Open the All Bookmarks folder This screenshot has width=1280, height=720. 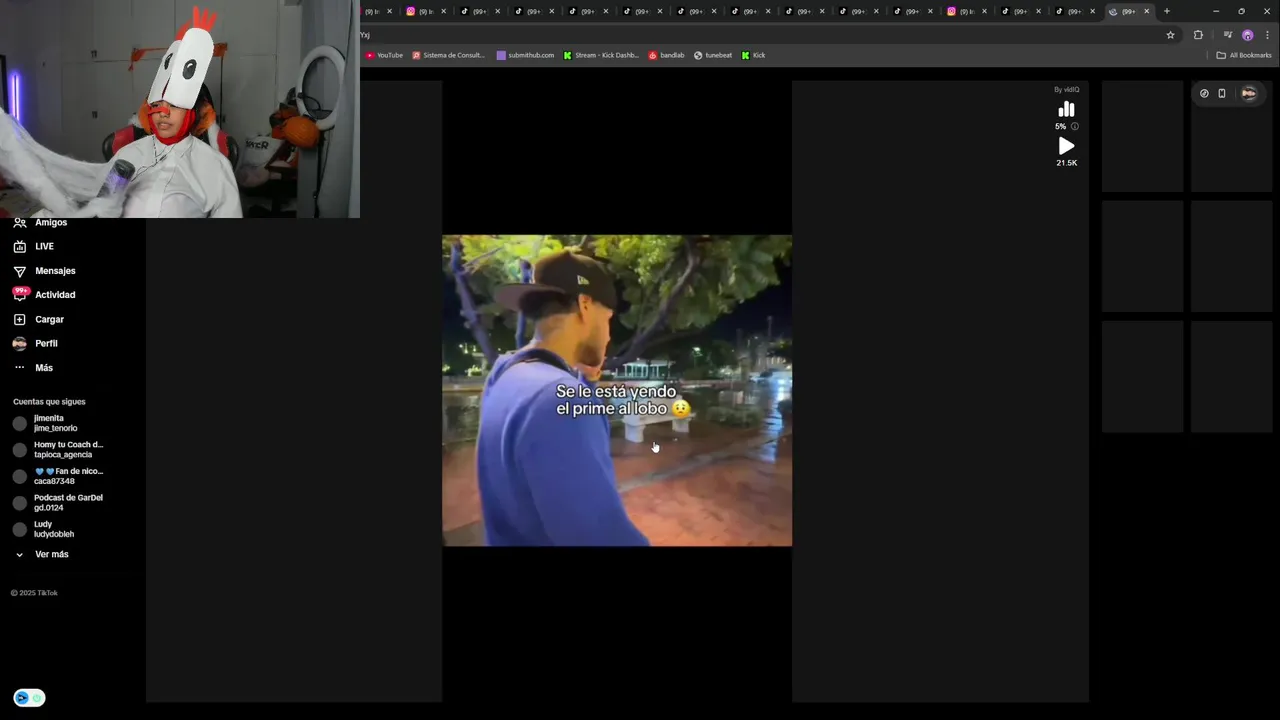point(1244,55)
